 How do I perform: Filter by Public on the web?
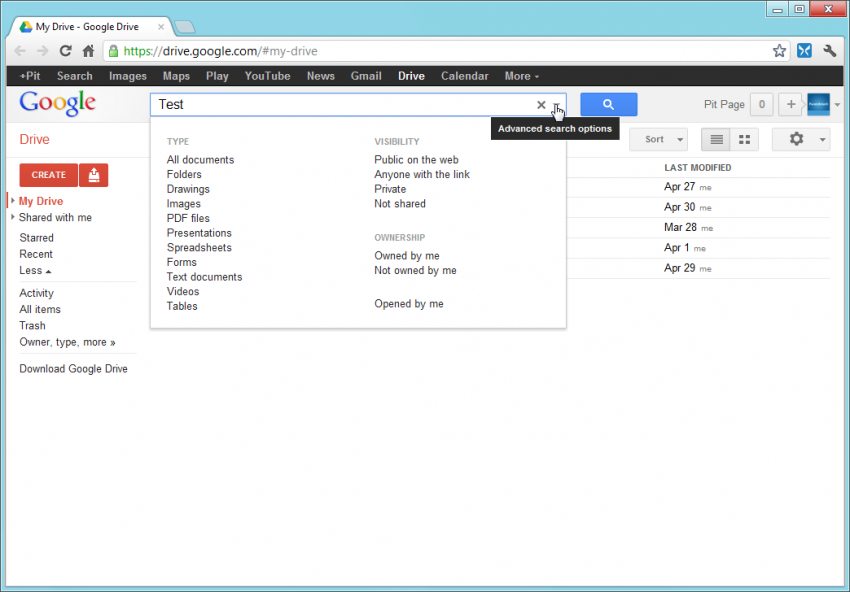(x=416, y=160)
